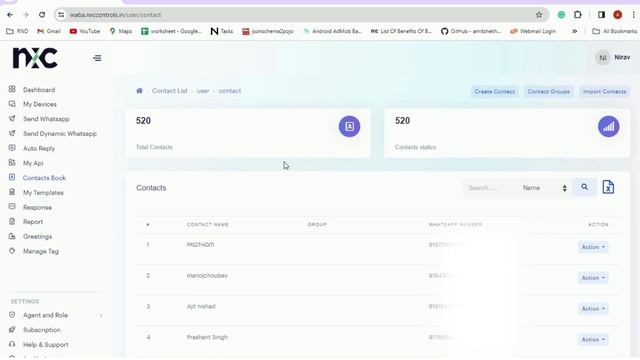Click the Dashboard sidebar icon
The width and height of the screenshot is (640, 360).
pyautogui.click(x=12, y=89)
